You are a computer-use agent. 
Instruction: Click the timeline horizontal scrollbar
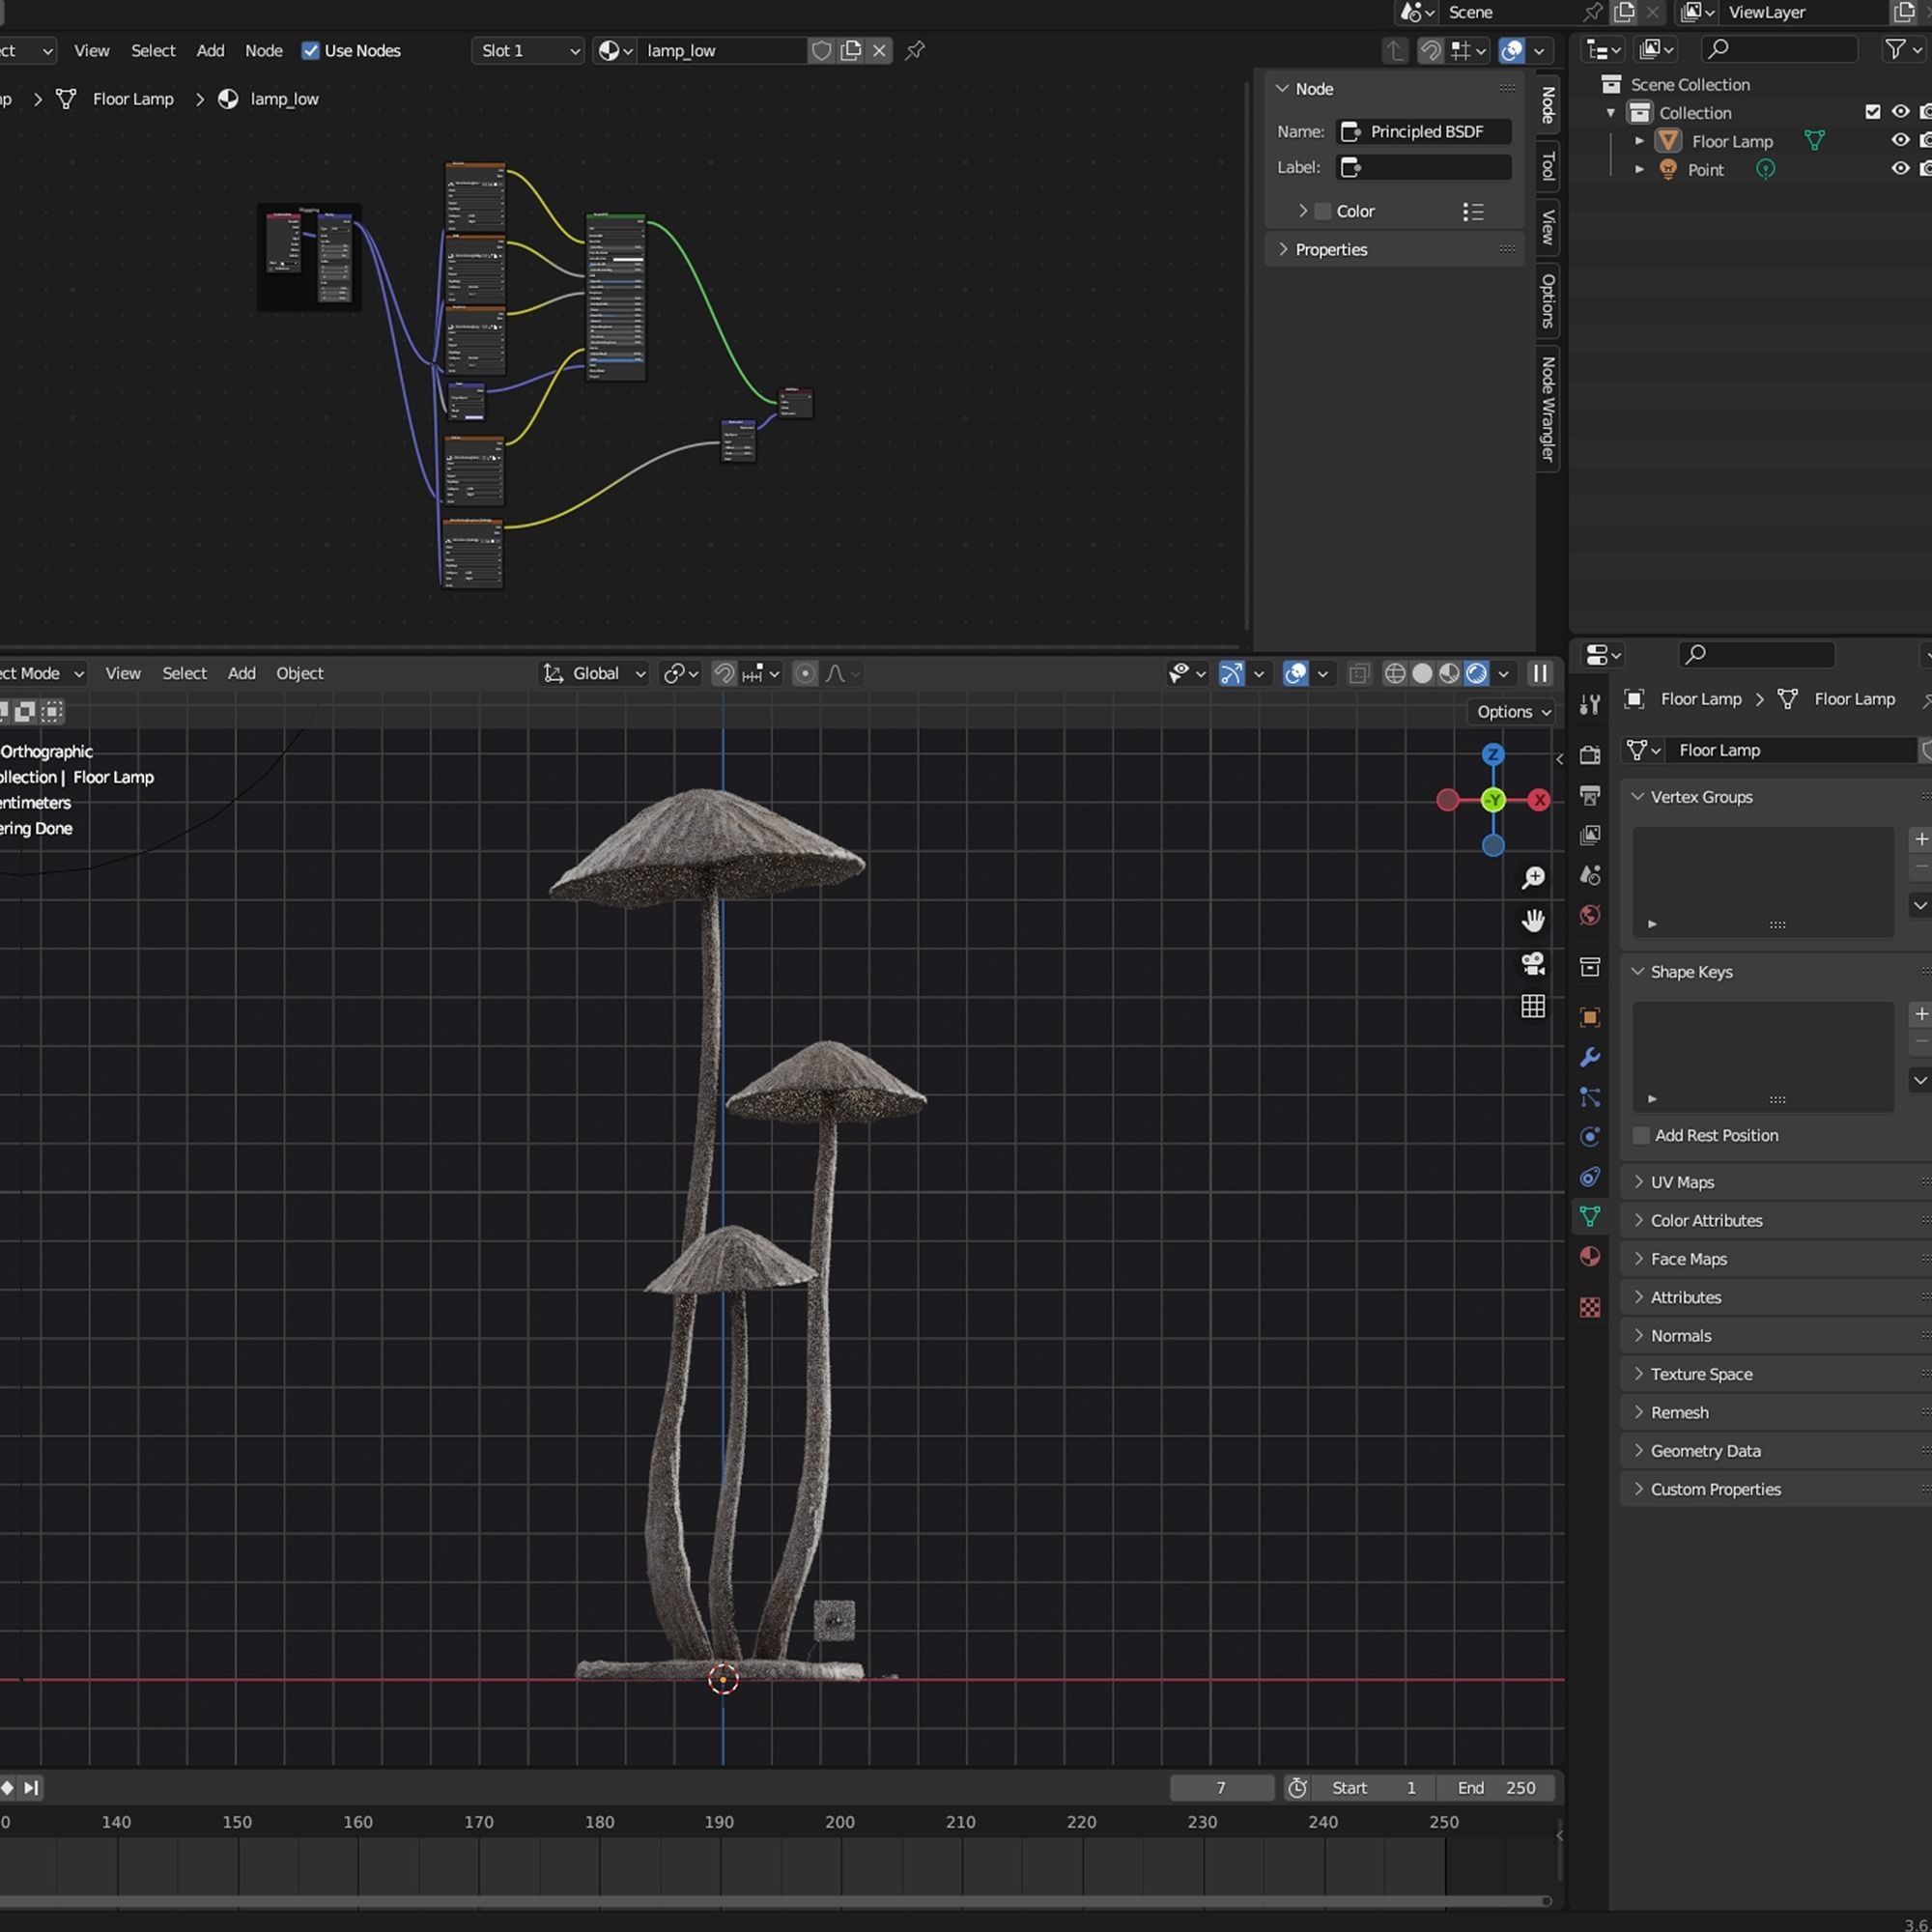coord(775,1900)
